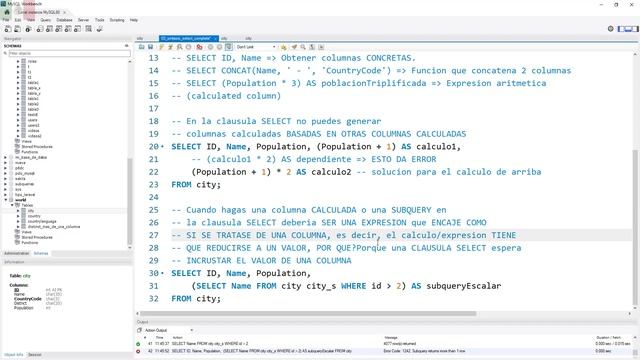Switch to the Local instance connection tab

coord(39,12)
